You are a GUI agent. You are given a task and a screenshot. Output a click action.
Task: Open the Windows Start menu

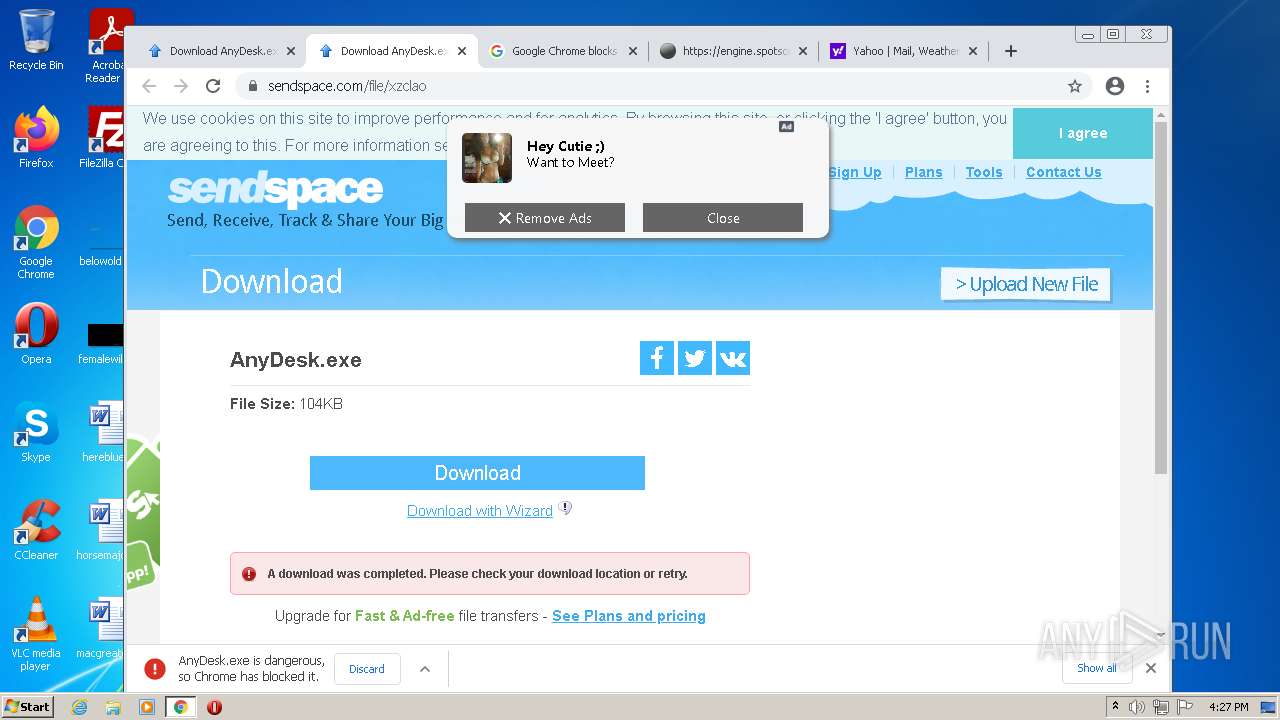28,707
